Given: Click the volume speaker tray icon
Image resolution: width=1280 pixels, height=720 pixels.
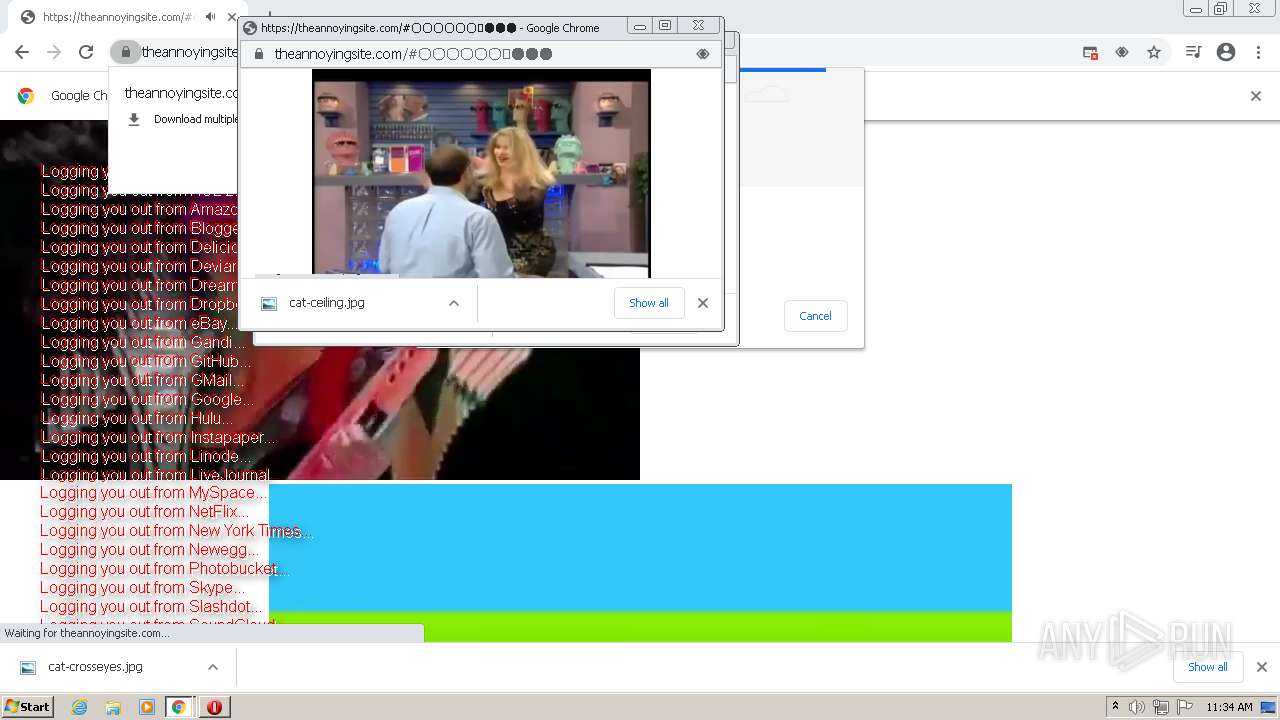Looking at the screenshot, I should tap(1137, 707).
